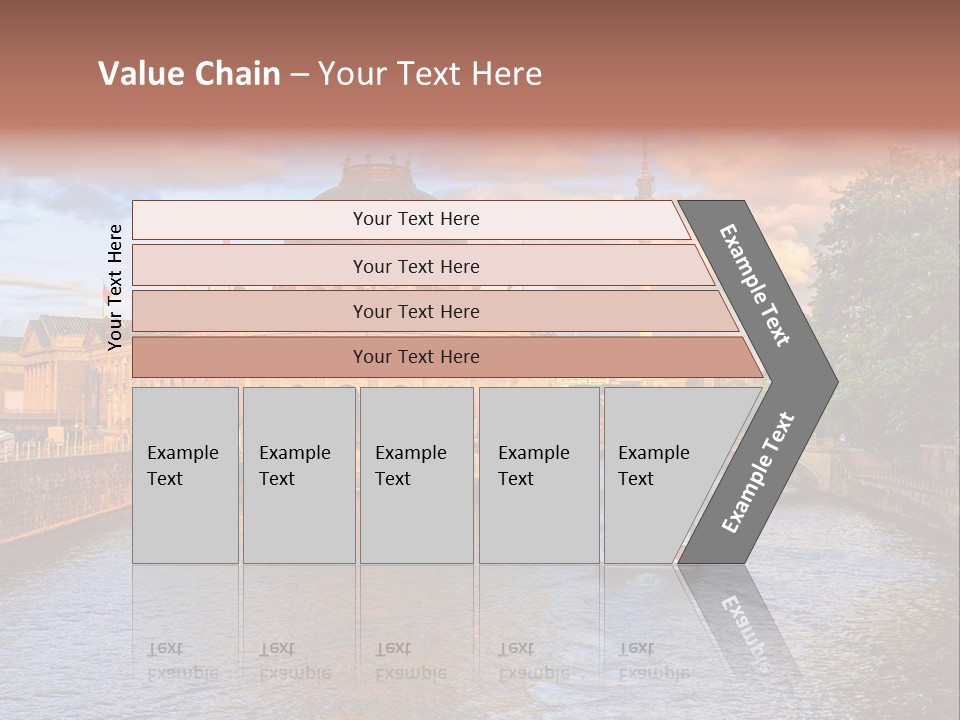This screenshot has width=960, height=720.
Task: Select the topmost lightest "Your Text Here" bar
Action: 415,219
